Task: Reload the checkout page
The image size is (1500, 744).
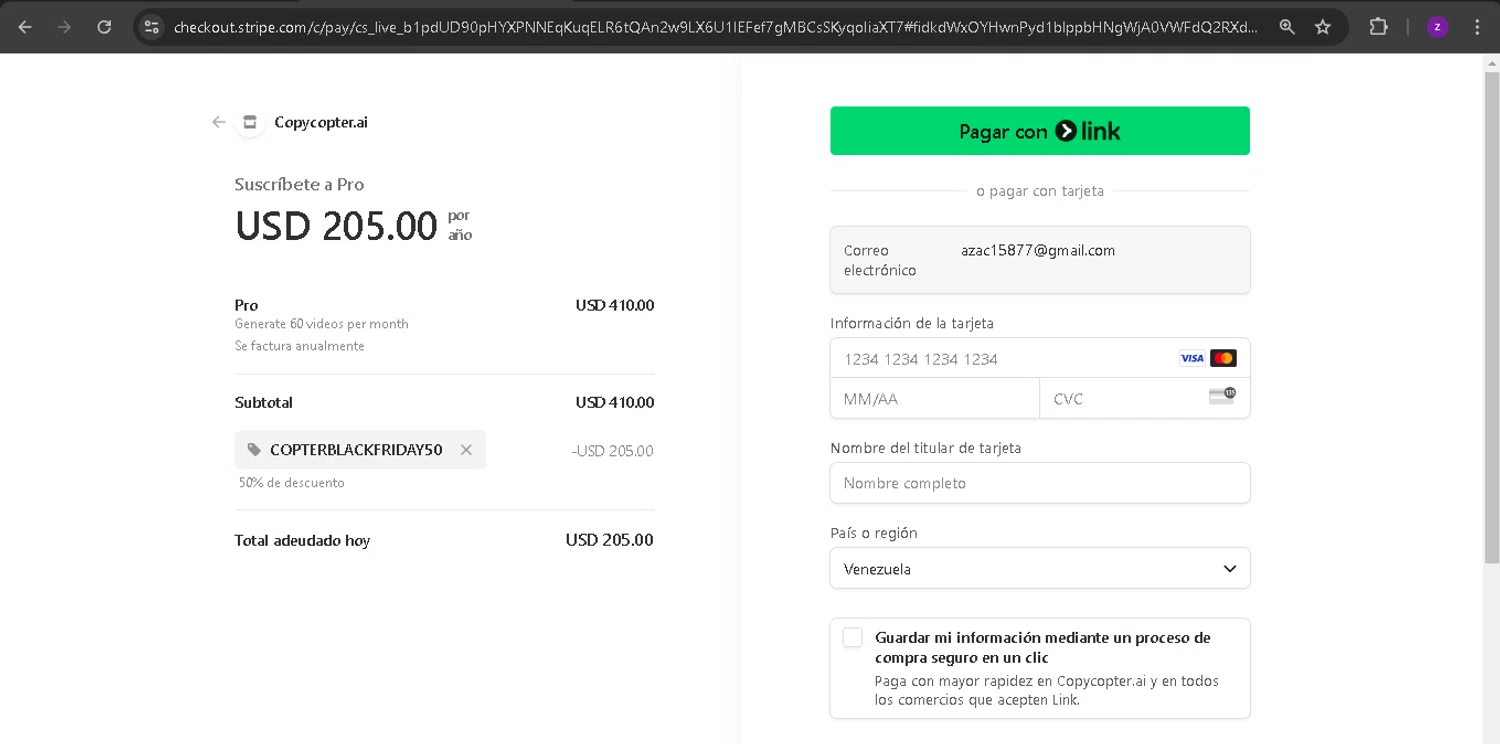Action: [x=104, y=27]
